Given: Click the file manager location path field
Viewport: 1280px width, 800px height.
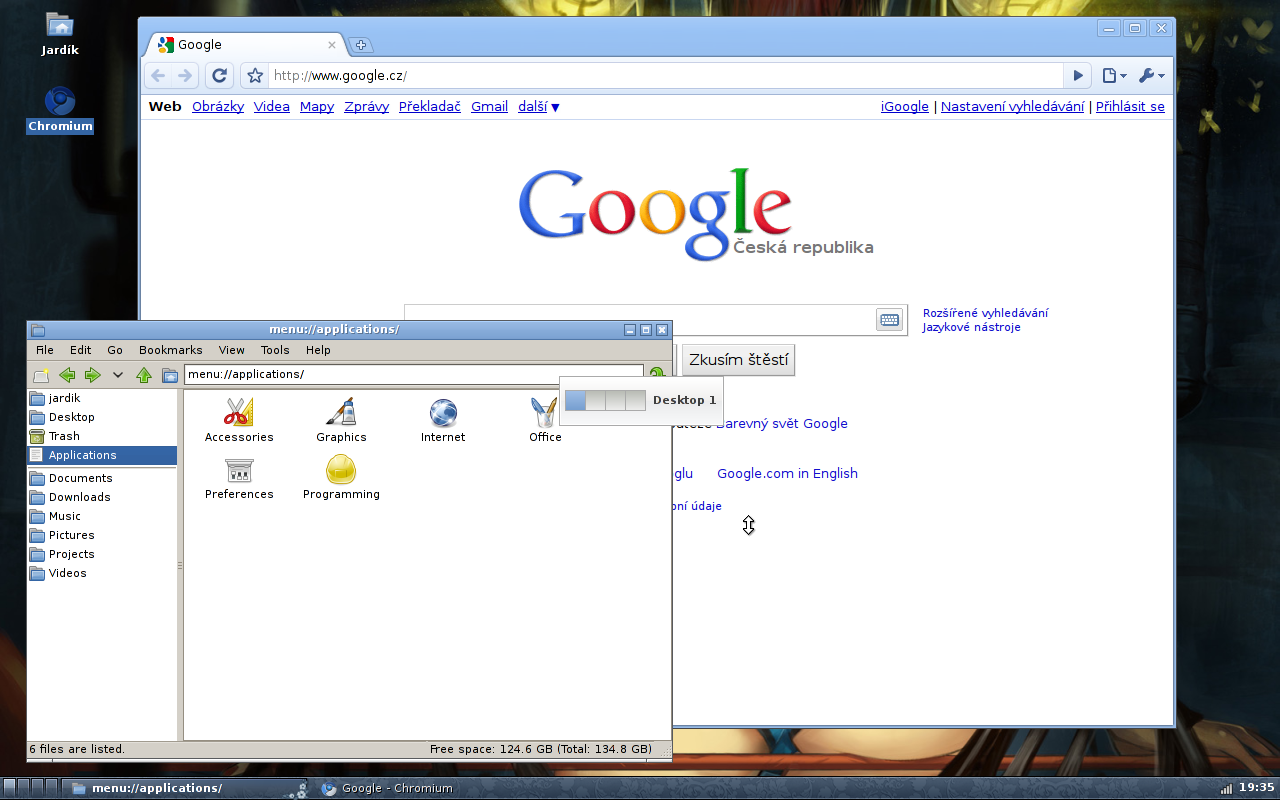Looking at the screenshot, I should [414, 374].
